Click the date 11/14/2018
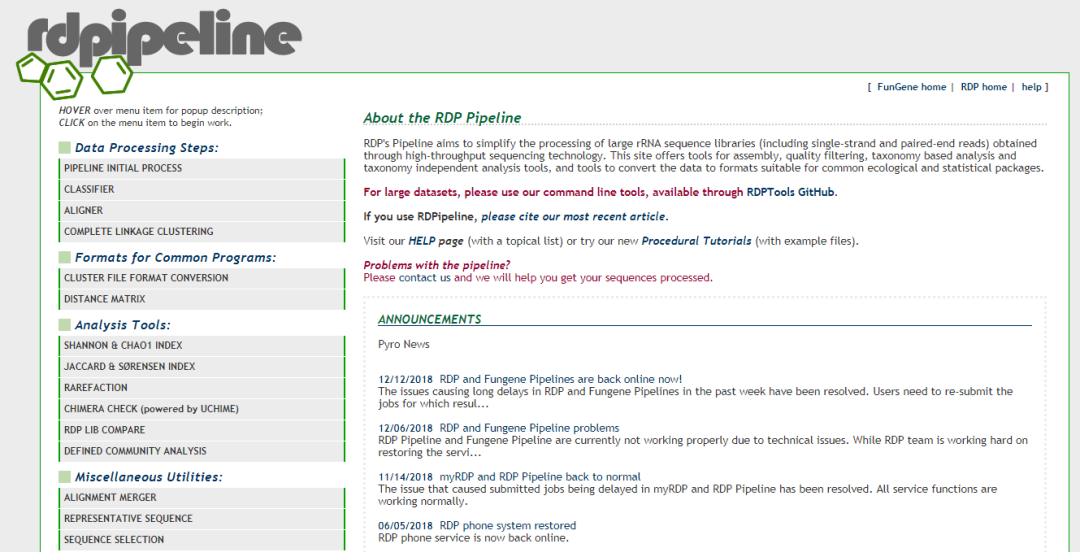1080x552 pixels. click(406, 478)
